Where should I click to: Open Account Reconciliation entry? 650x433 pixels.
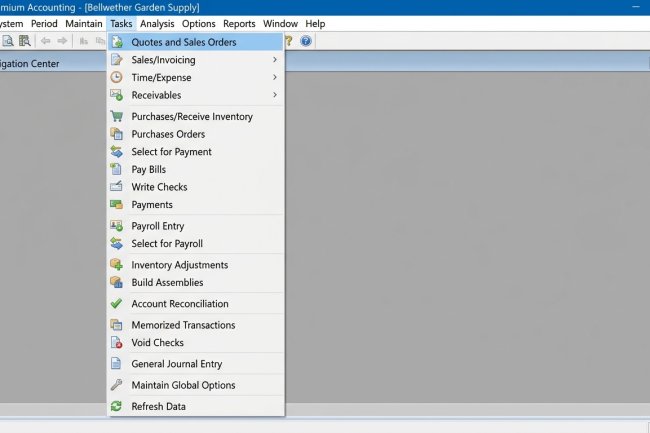click(196, 303)
